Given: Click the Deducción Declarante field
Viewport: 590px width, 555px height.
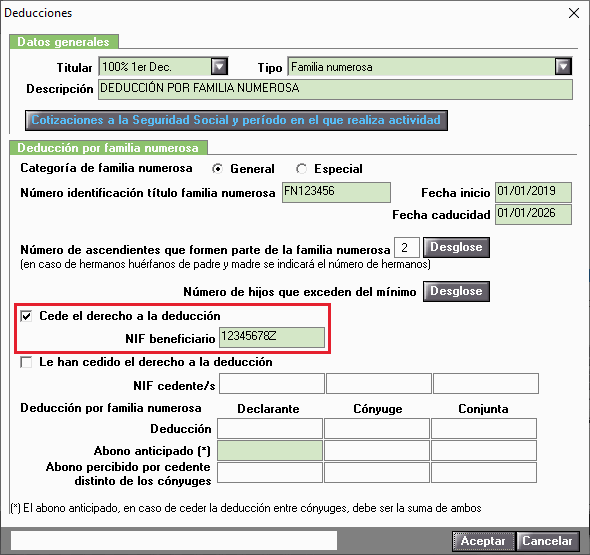Looking at the screenshot, I should (270, 428).
